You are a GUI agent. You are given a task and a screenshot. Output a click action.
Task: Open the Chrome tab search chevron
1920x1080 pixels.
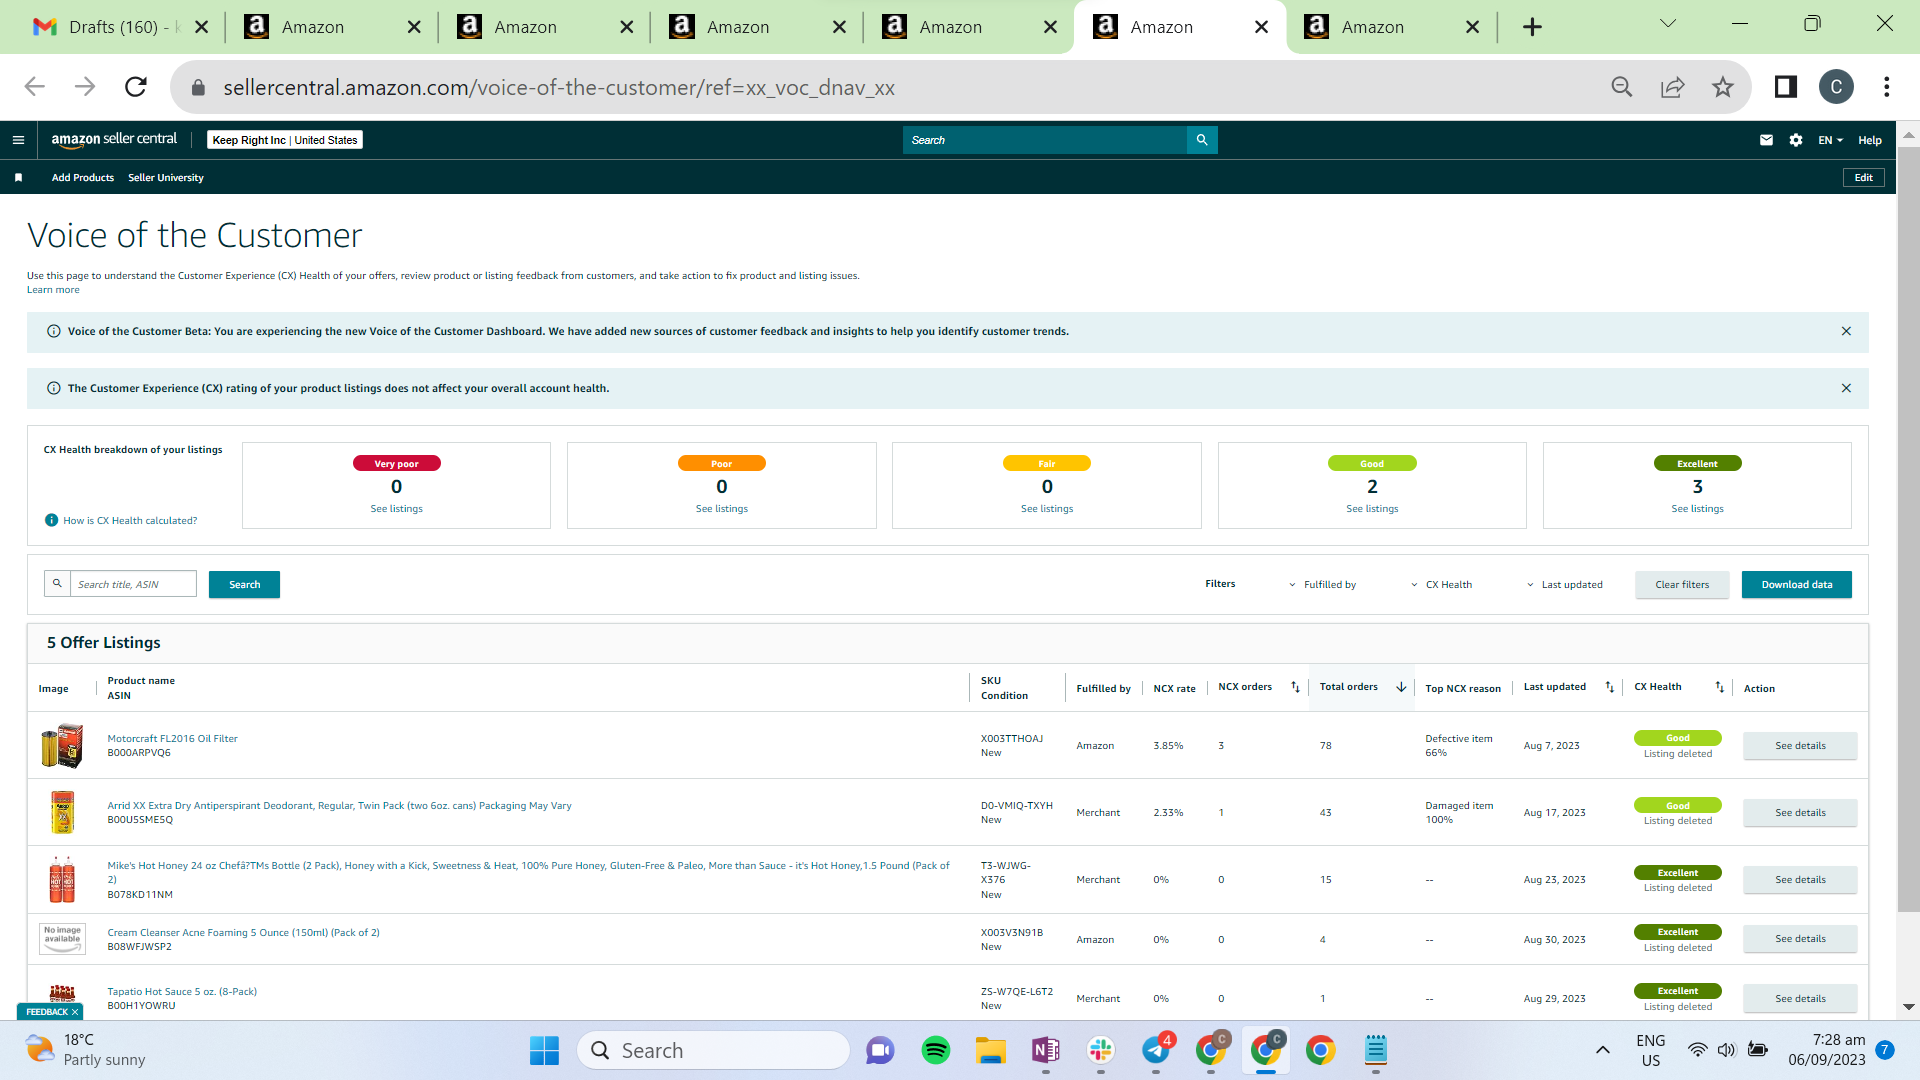(1667, 23)
